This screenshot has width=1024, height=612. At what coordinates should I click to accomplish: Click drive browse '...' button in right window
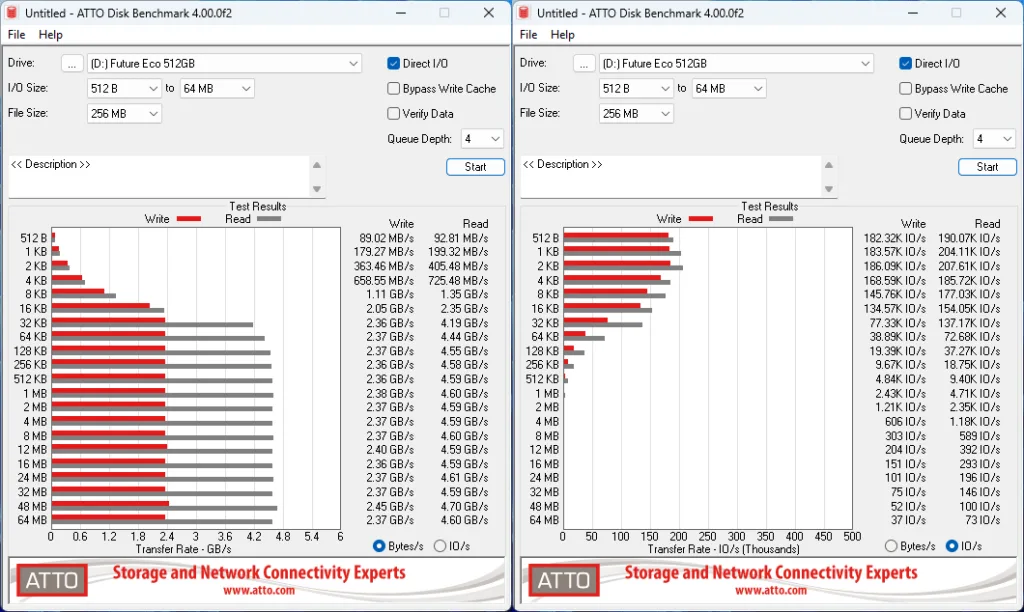584,63
